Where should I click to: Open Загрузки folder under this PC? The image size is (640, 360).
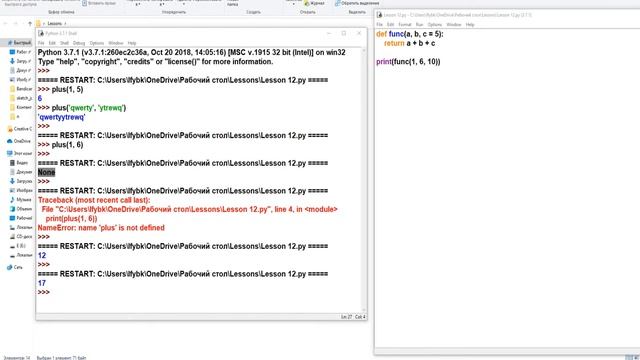pyautogui.click(x=21, y=181)
